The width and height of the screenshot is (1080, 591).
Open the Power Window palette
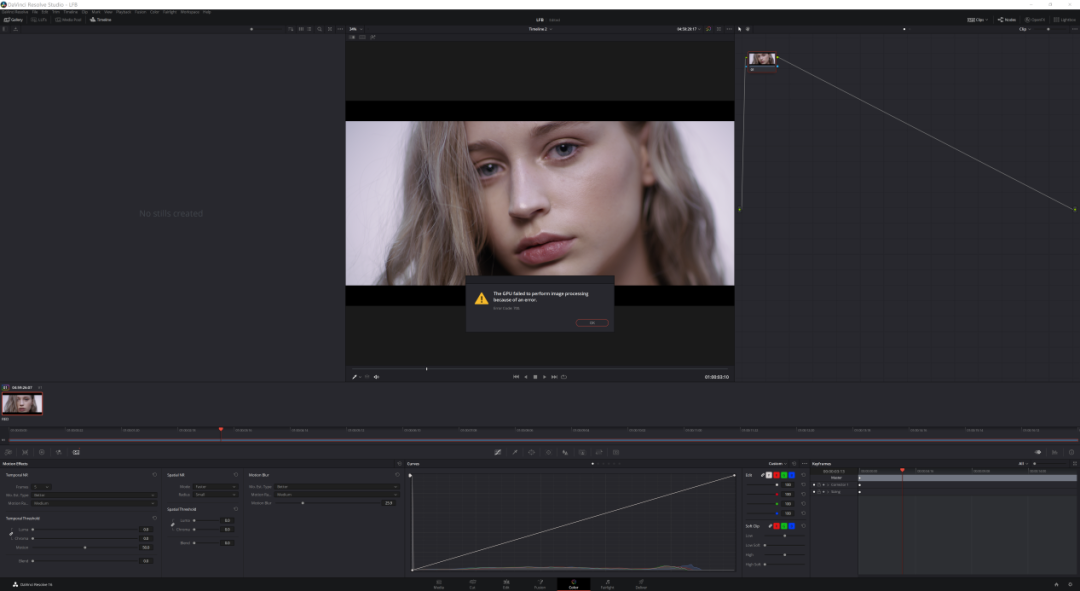pos(531,453)
